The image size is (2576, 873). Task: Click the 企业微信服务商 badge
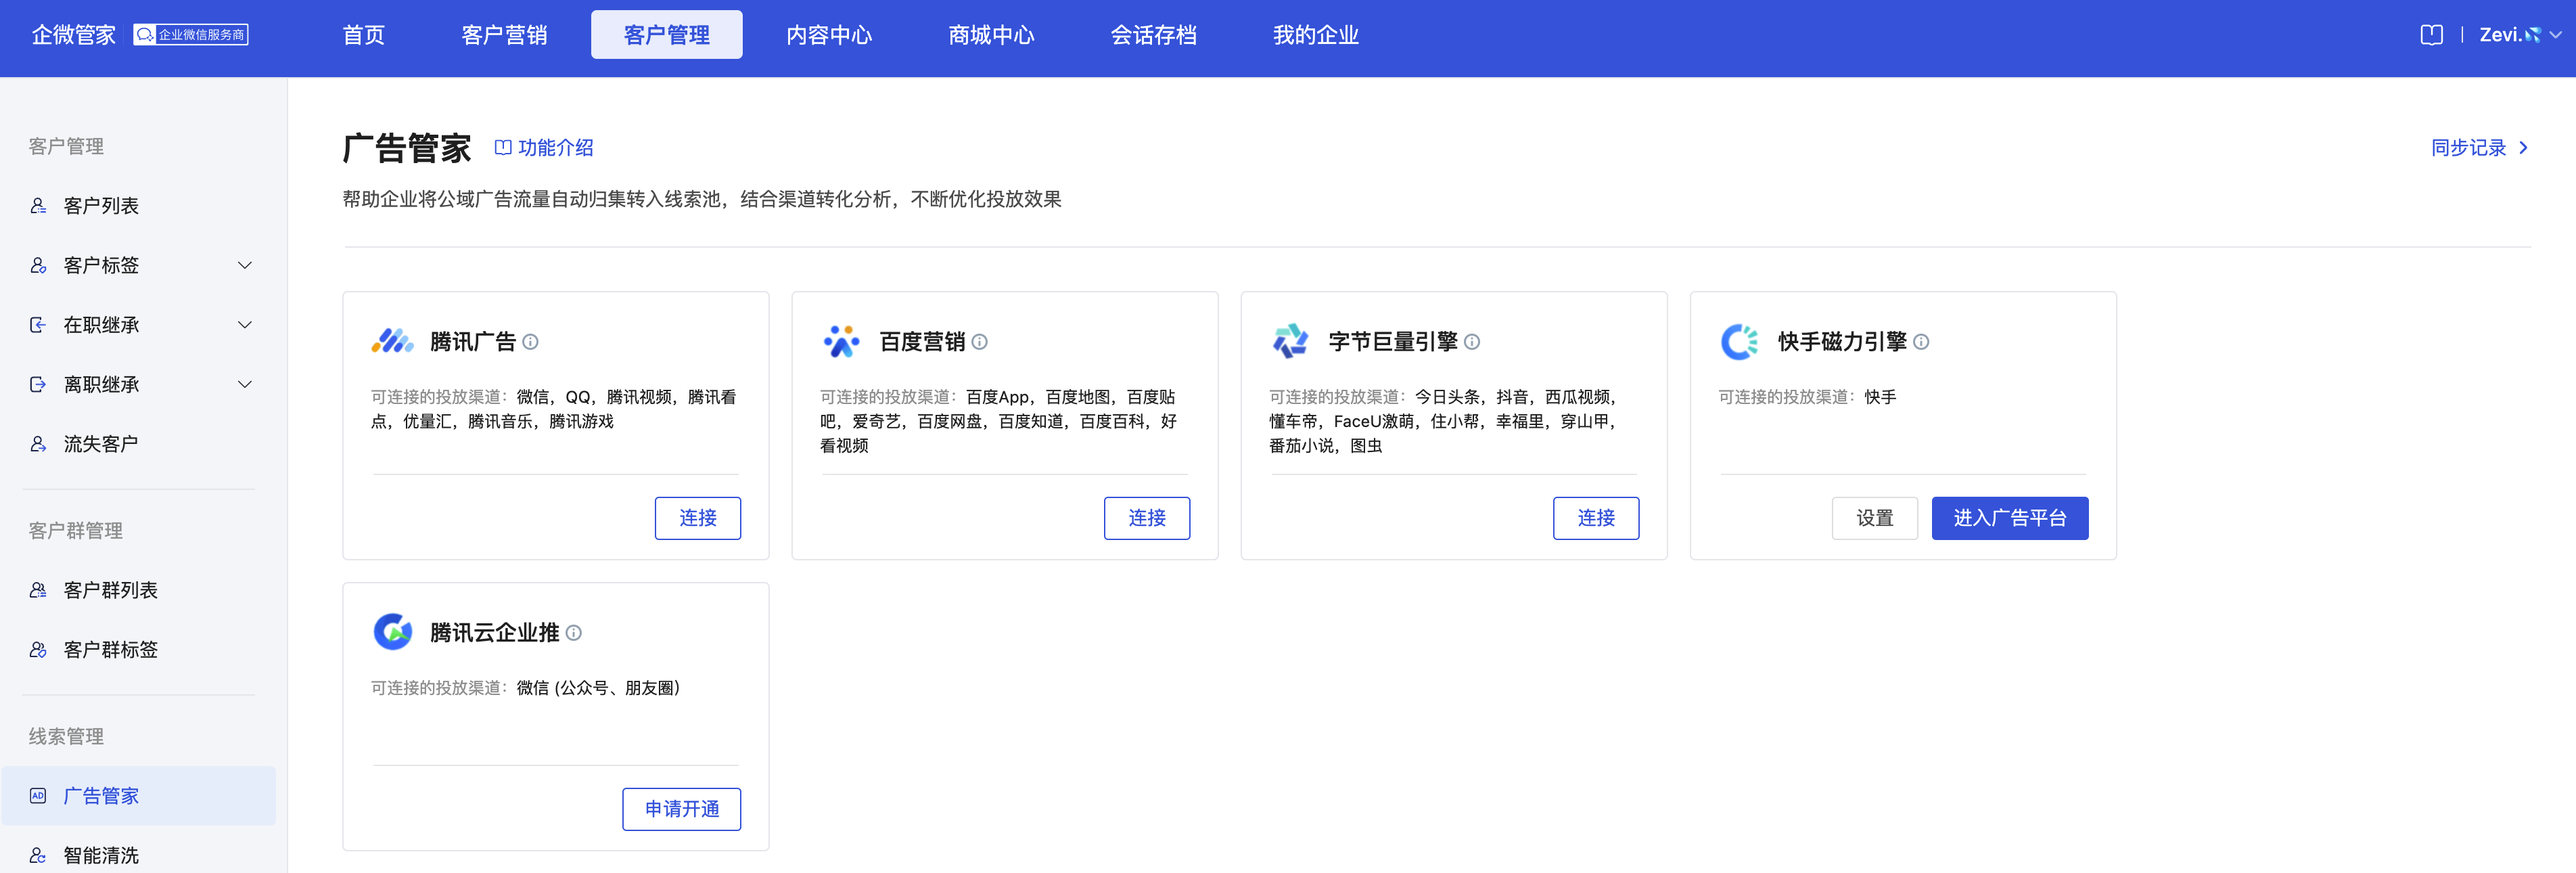[x=191, y=35]
